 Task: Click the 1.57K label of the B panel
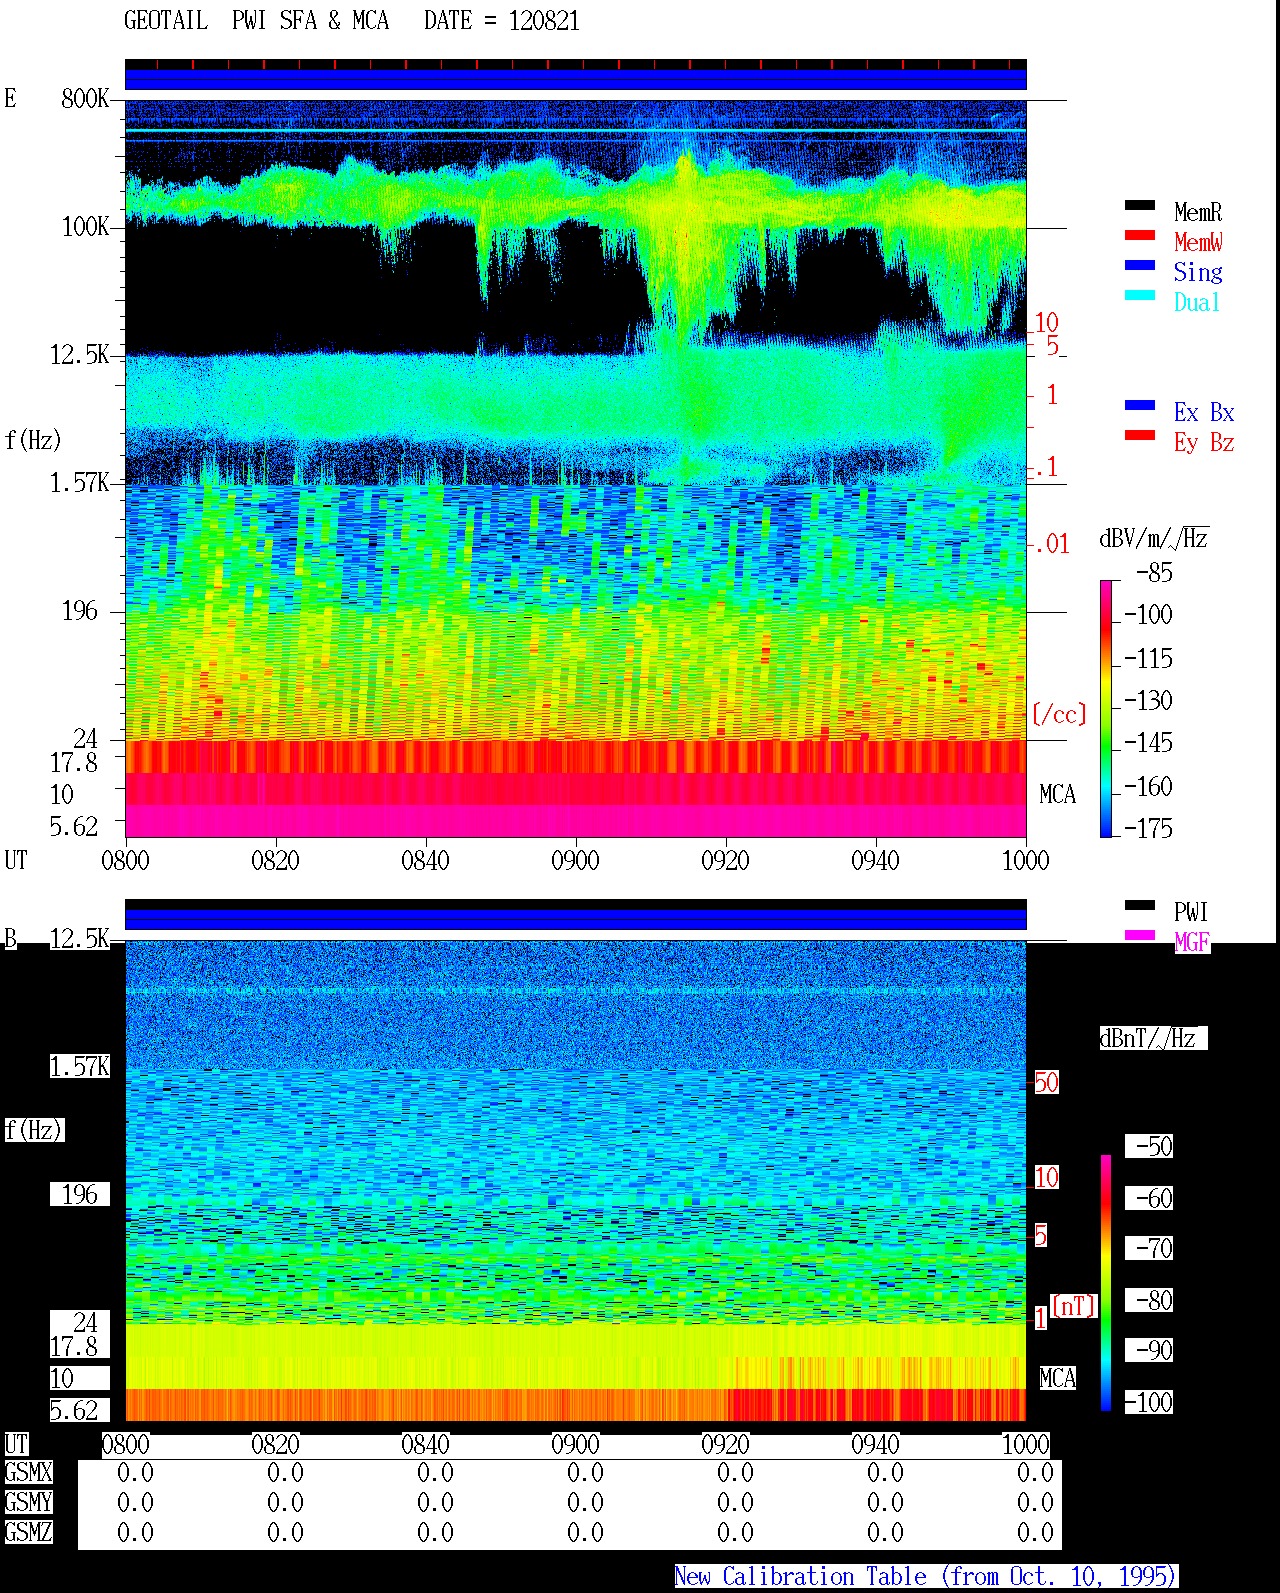(x=80, y=1067)
